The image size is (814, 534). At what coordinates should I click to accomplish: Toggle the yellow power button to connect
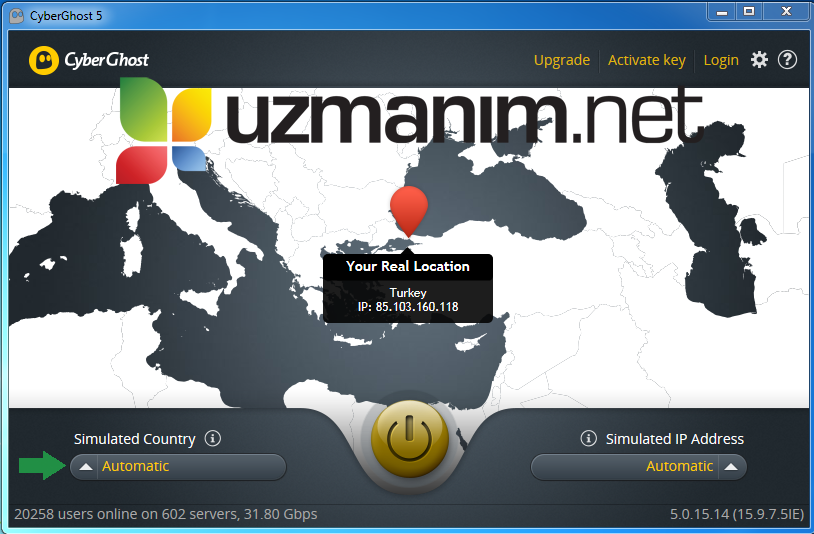(x=410, y=439)
